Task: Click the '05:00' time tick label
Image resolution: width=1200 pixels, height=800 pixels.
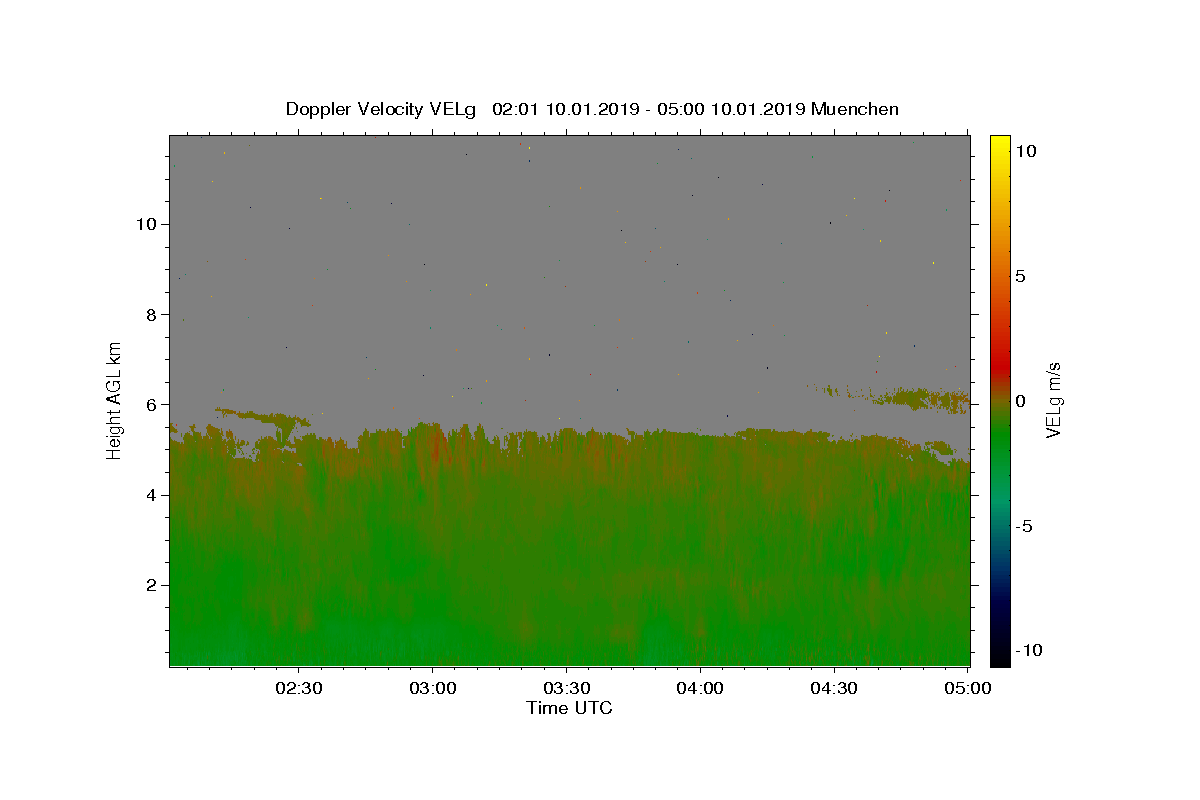Action: tap(968, 688)
